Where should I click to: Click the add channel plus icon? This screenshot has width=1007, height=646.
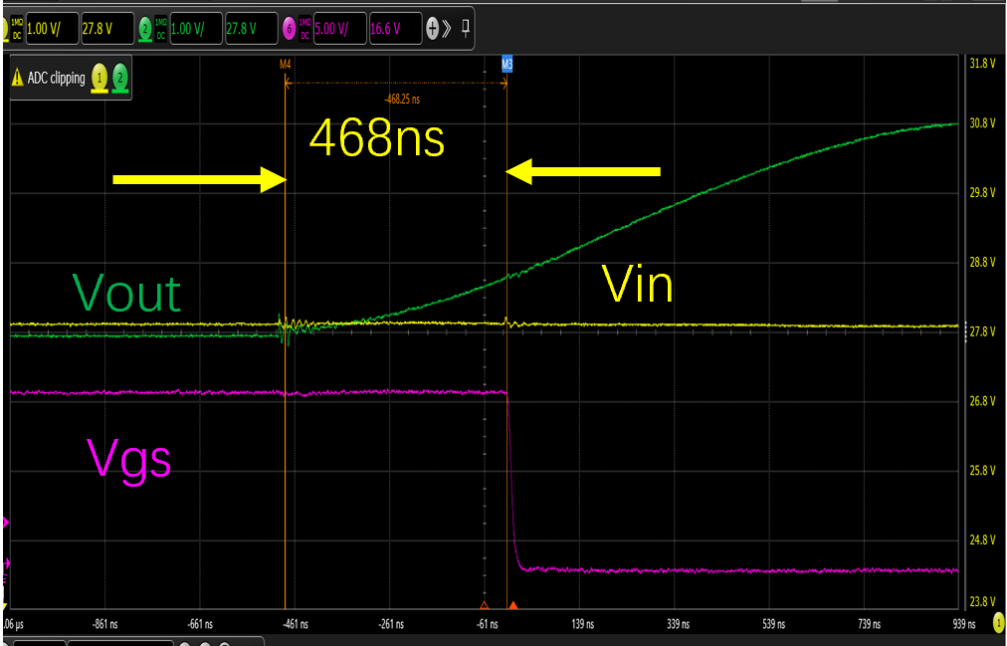coord(432,29)
